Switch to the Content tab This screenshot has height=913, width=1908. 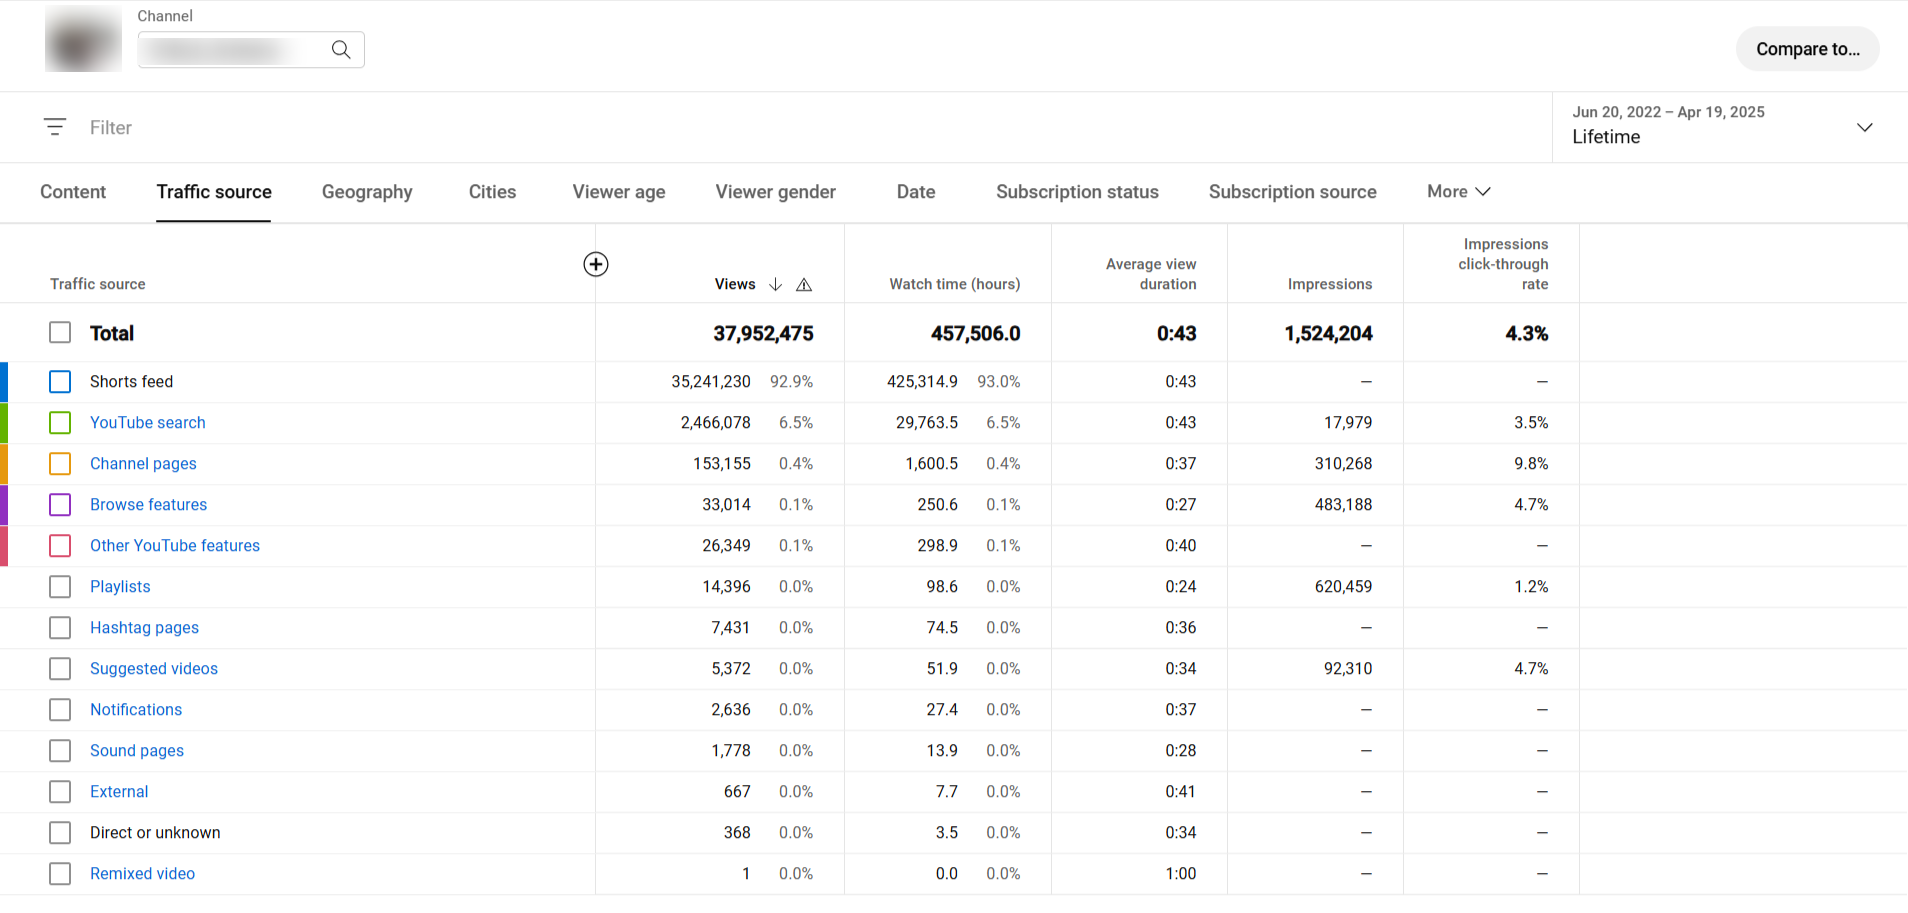point(73,192)
